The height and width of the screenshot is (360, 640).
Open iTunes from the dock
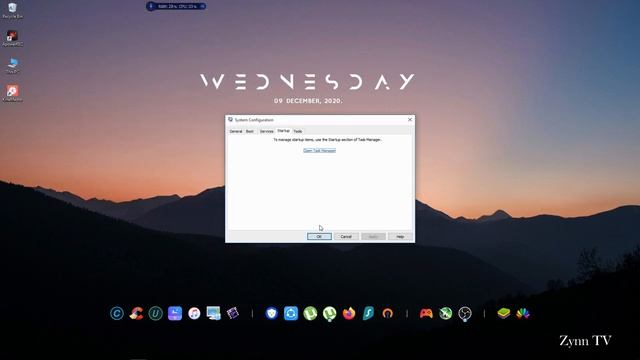pyautogui.click(x=194, y=313)
